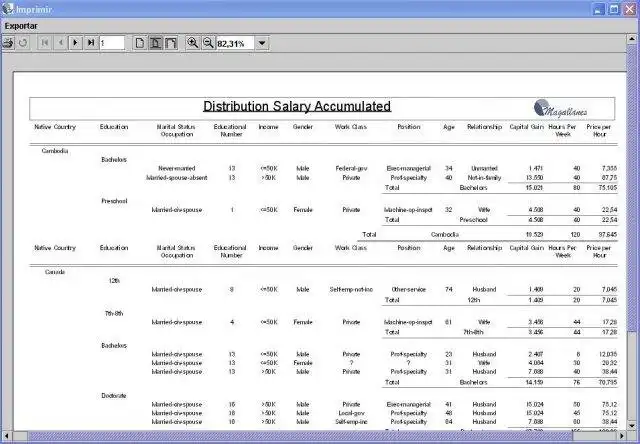Click the Cambodia total hours 120
Viewport: 640px width, 444px height.
[x=575, y=235]
